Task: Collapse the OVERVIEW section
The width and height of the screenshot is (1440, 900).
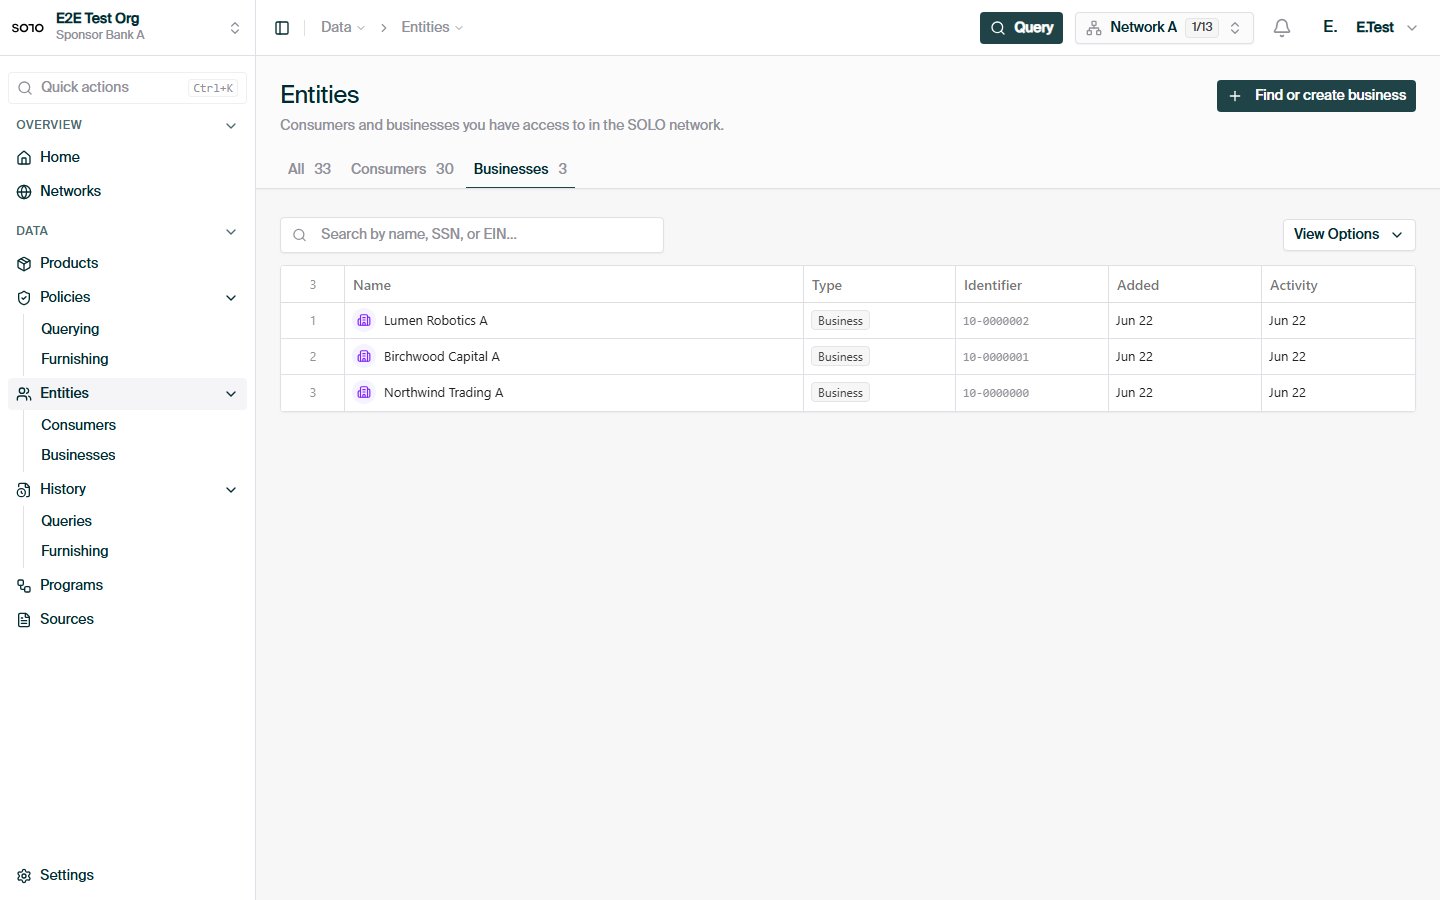Action: 231,126
